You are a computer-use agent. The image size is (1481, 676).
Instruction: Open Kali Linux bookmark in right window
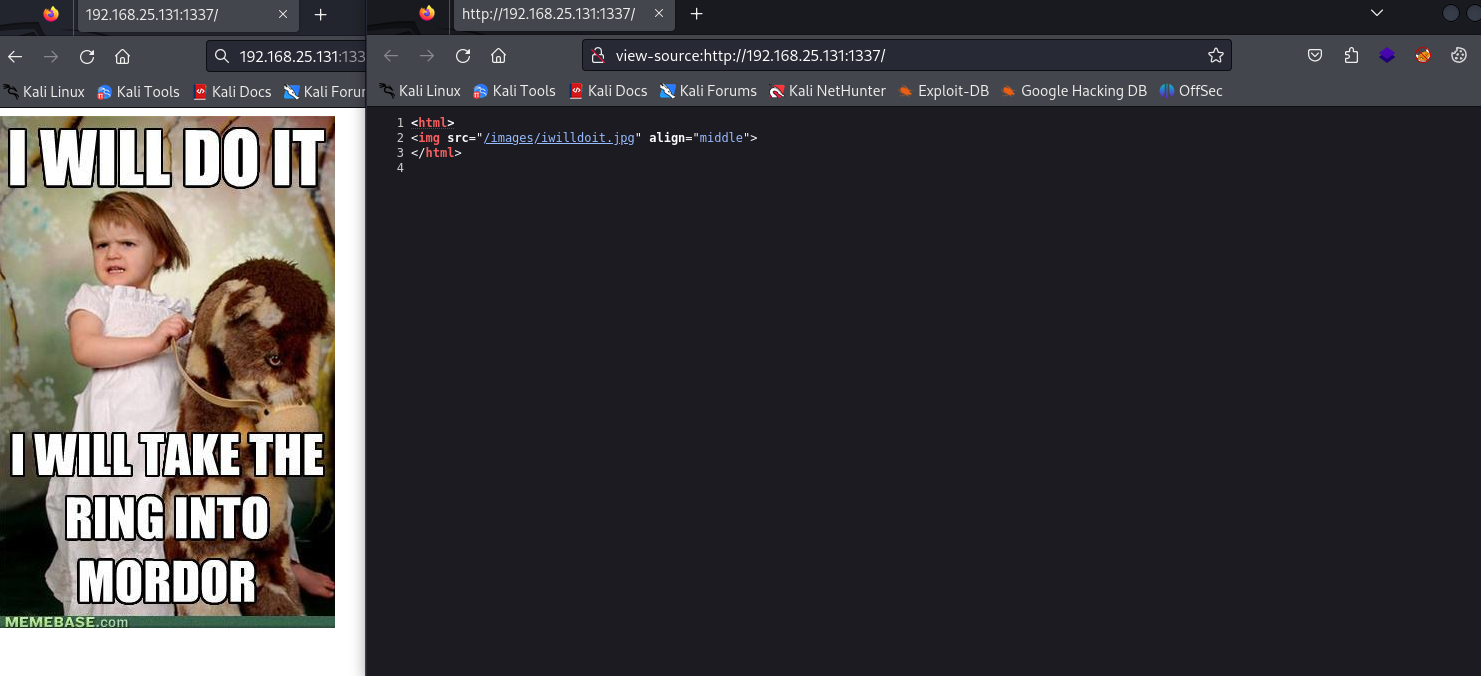coord(420,91)
